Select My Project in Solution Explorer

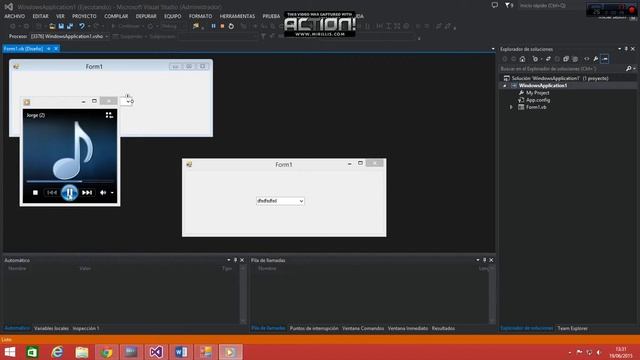(x=537, y=93)
